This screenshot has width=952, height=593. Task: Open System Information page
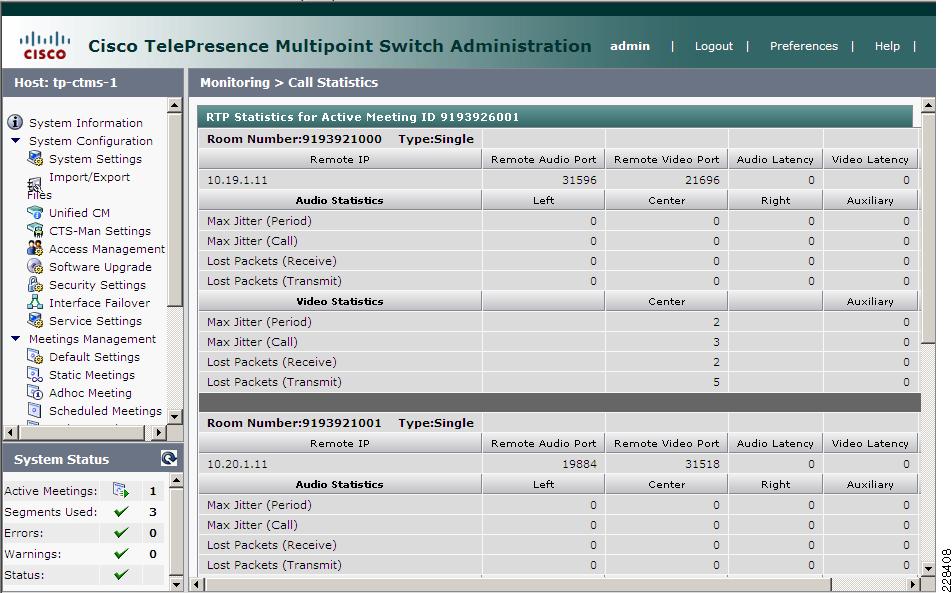[86, 123]
